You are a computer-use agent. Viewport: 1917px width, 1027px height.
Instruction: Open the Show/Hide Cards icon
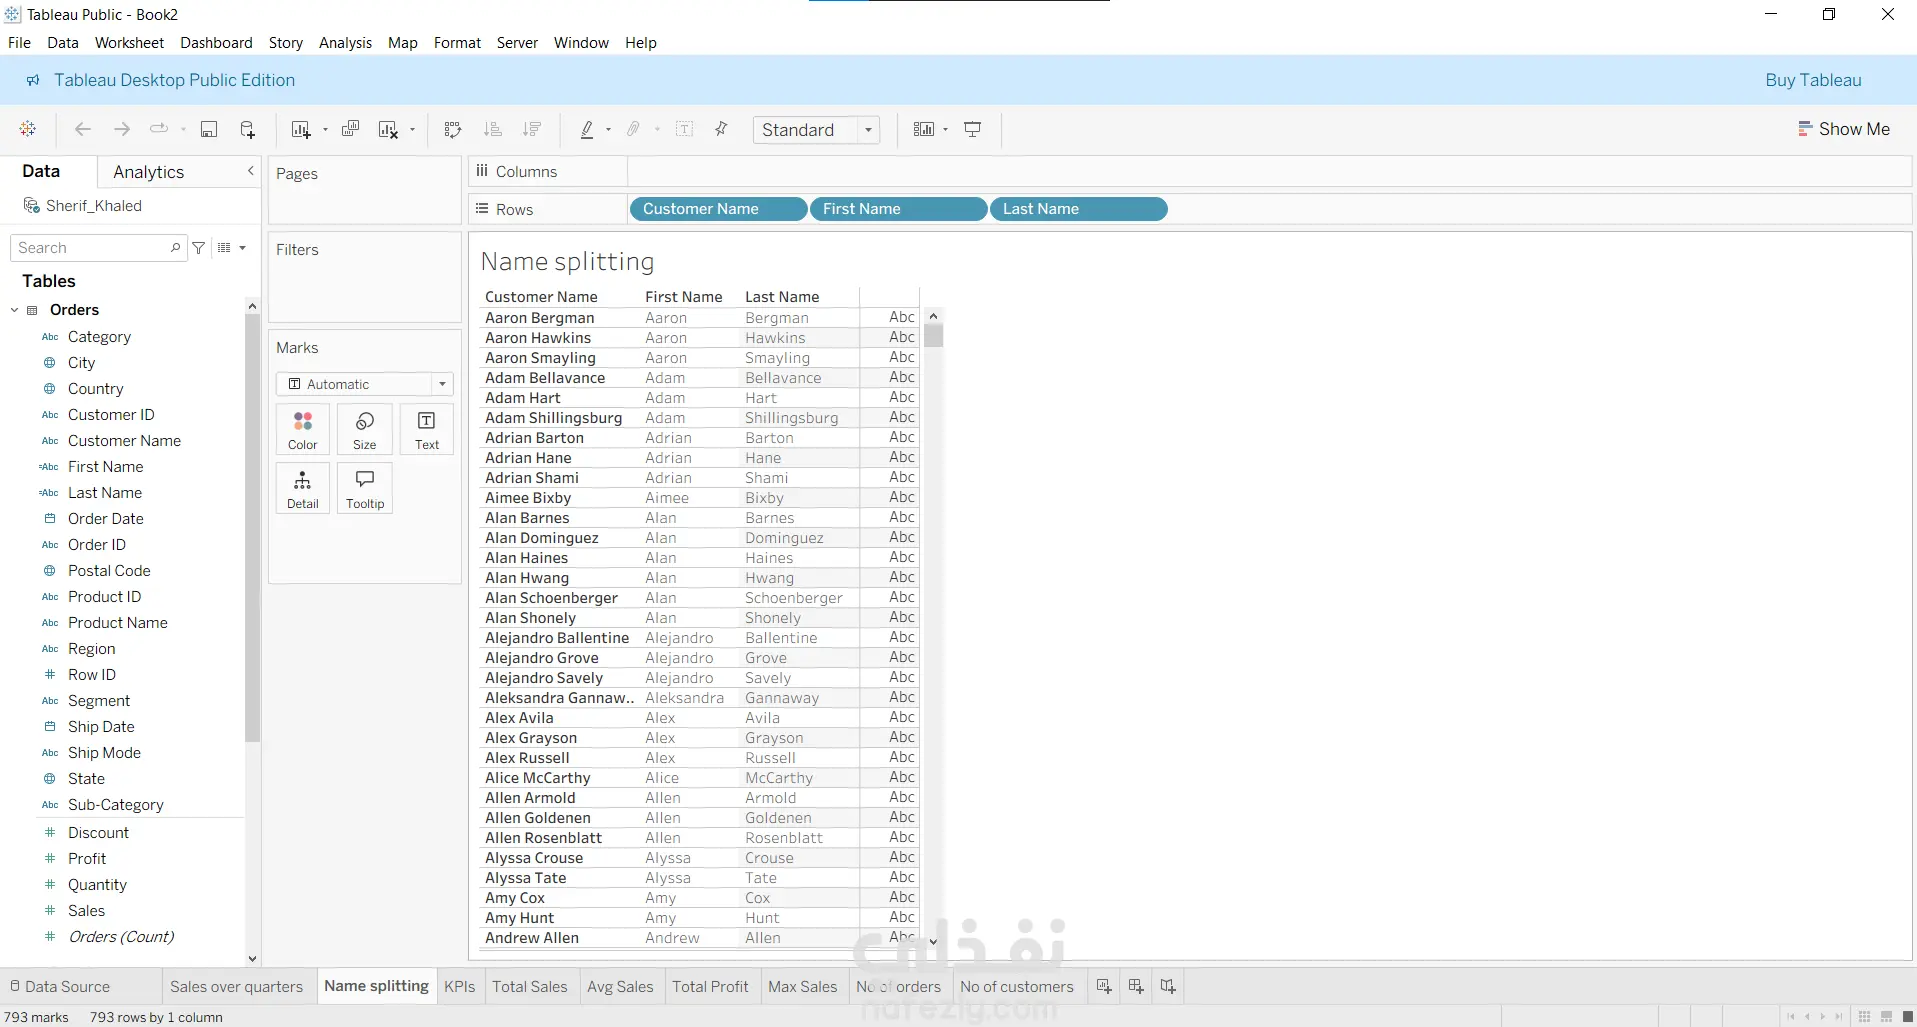pyautogui.click(x=924, y=129)
